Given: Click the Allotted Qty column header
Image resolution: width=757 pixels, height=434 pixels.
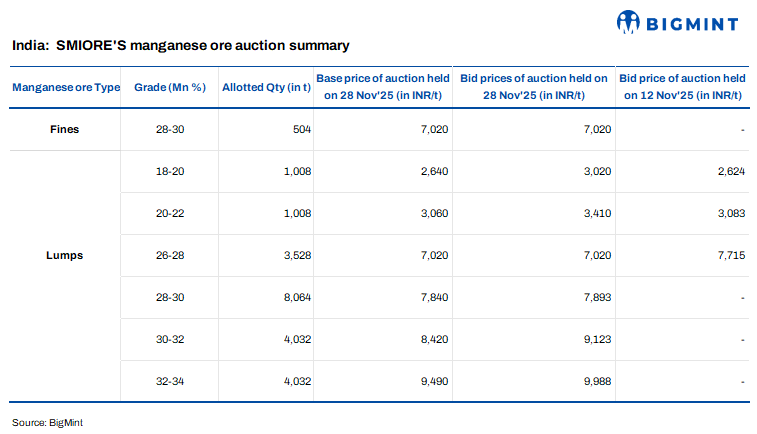Looking at the screenshot, I should [266, 87].
